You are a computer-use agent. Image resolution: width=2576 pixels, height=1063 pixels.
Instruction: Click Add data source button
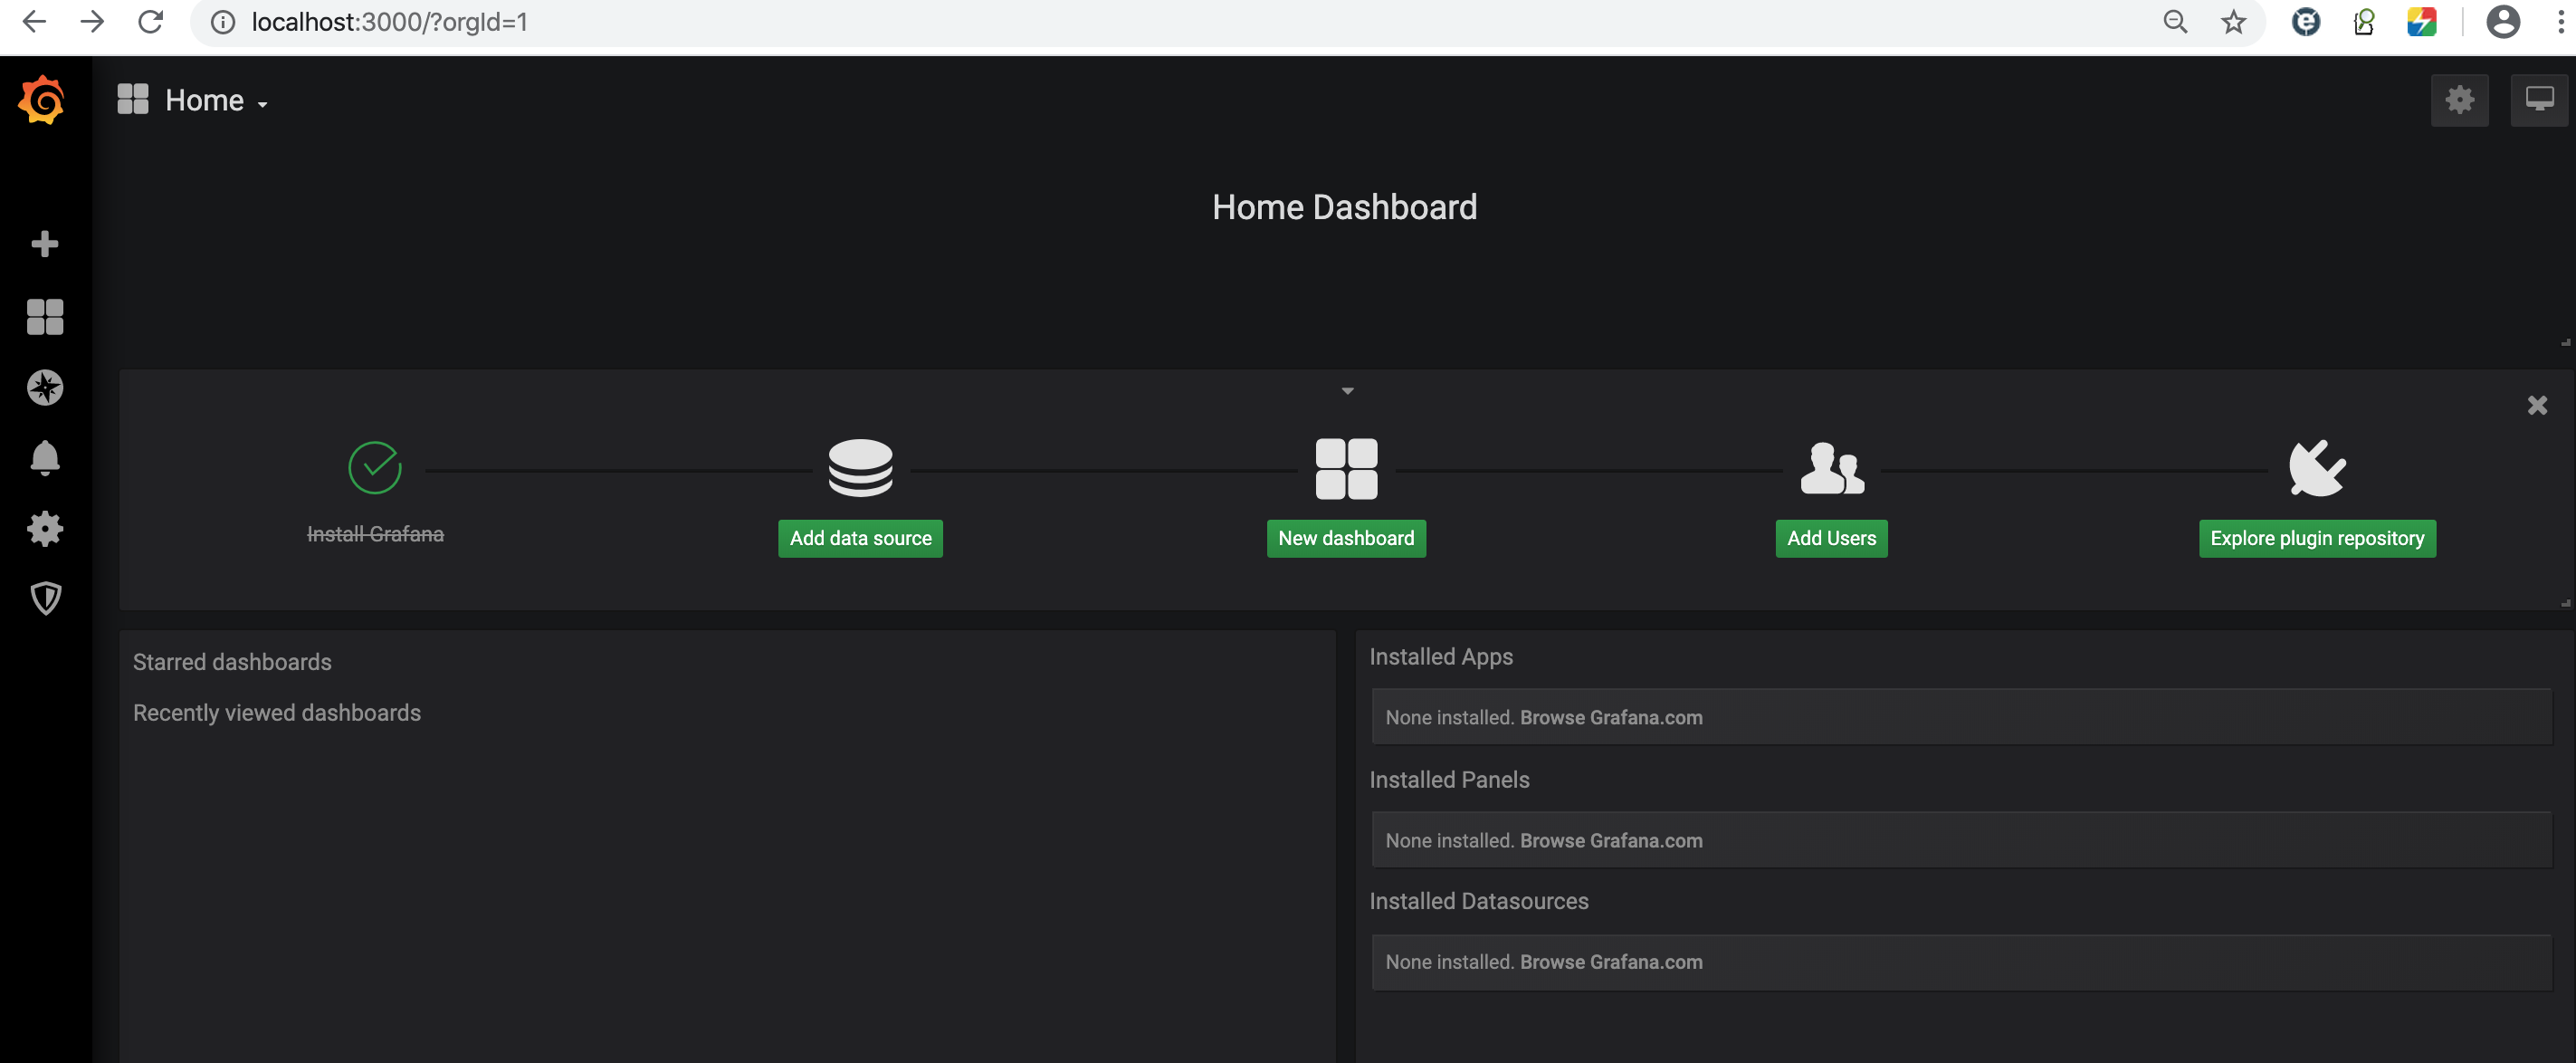(860, 538)
